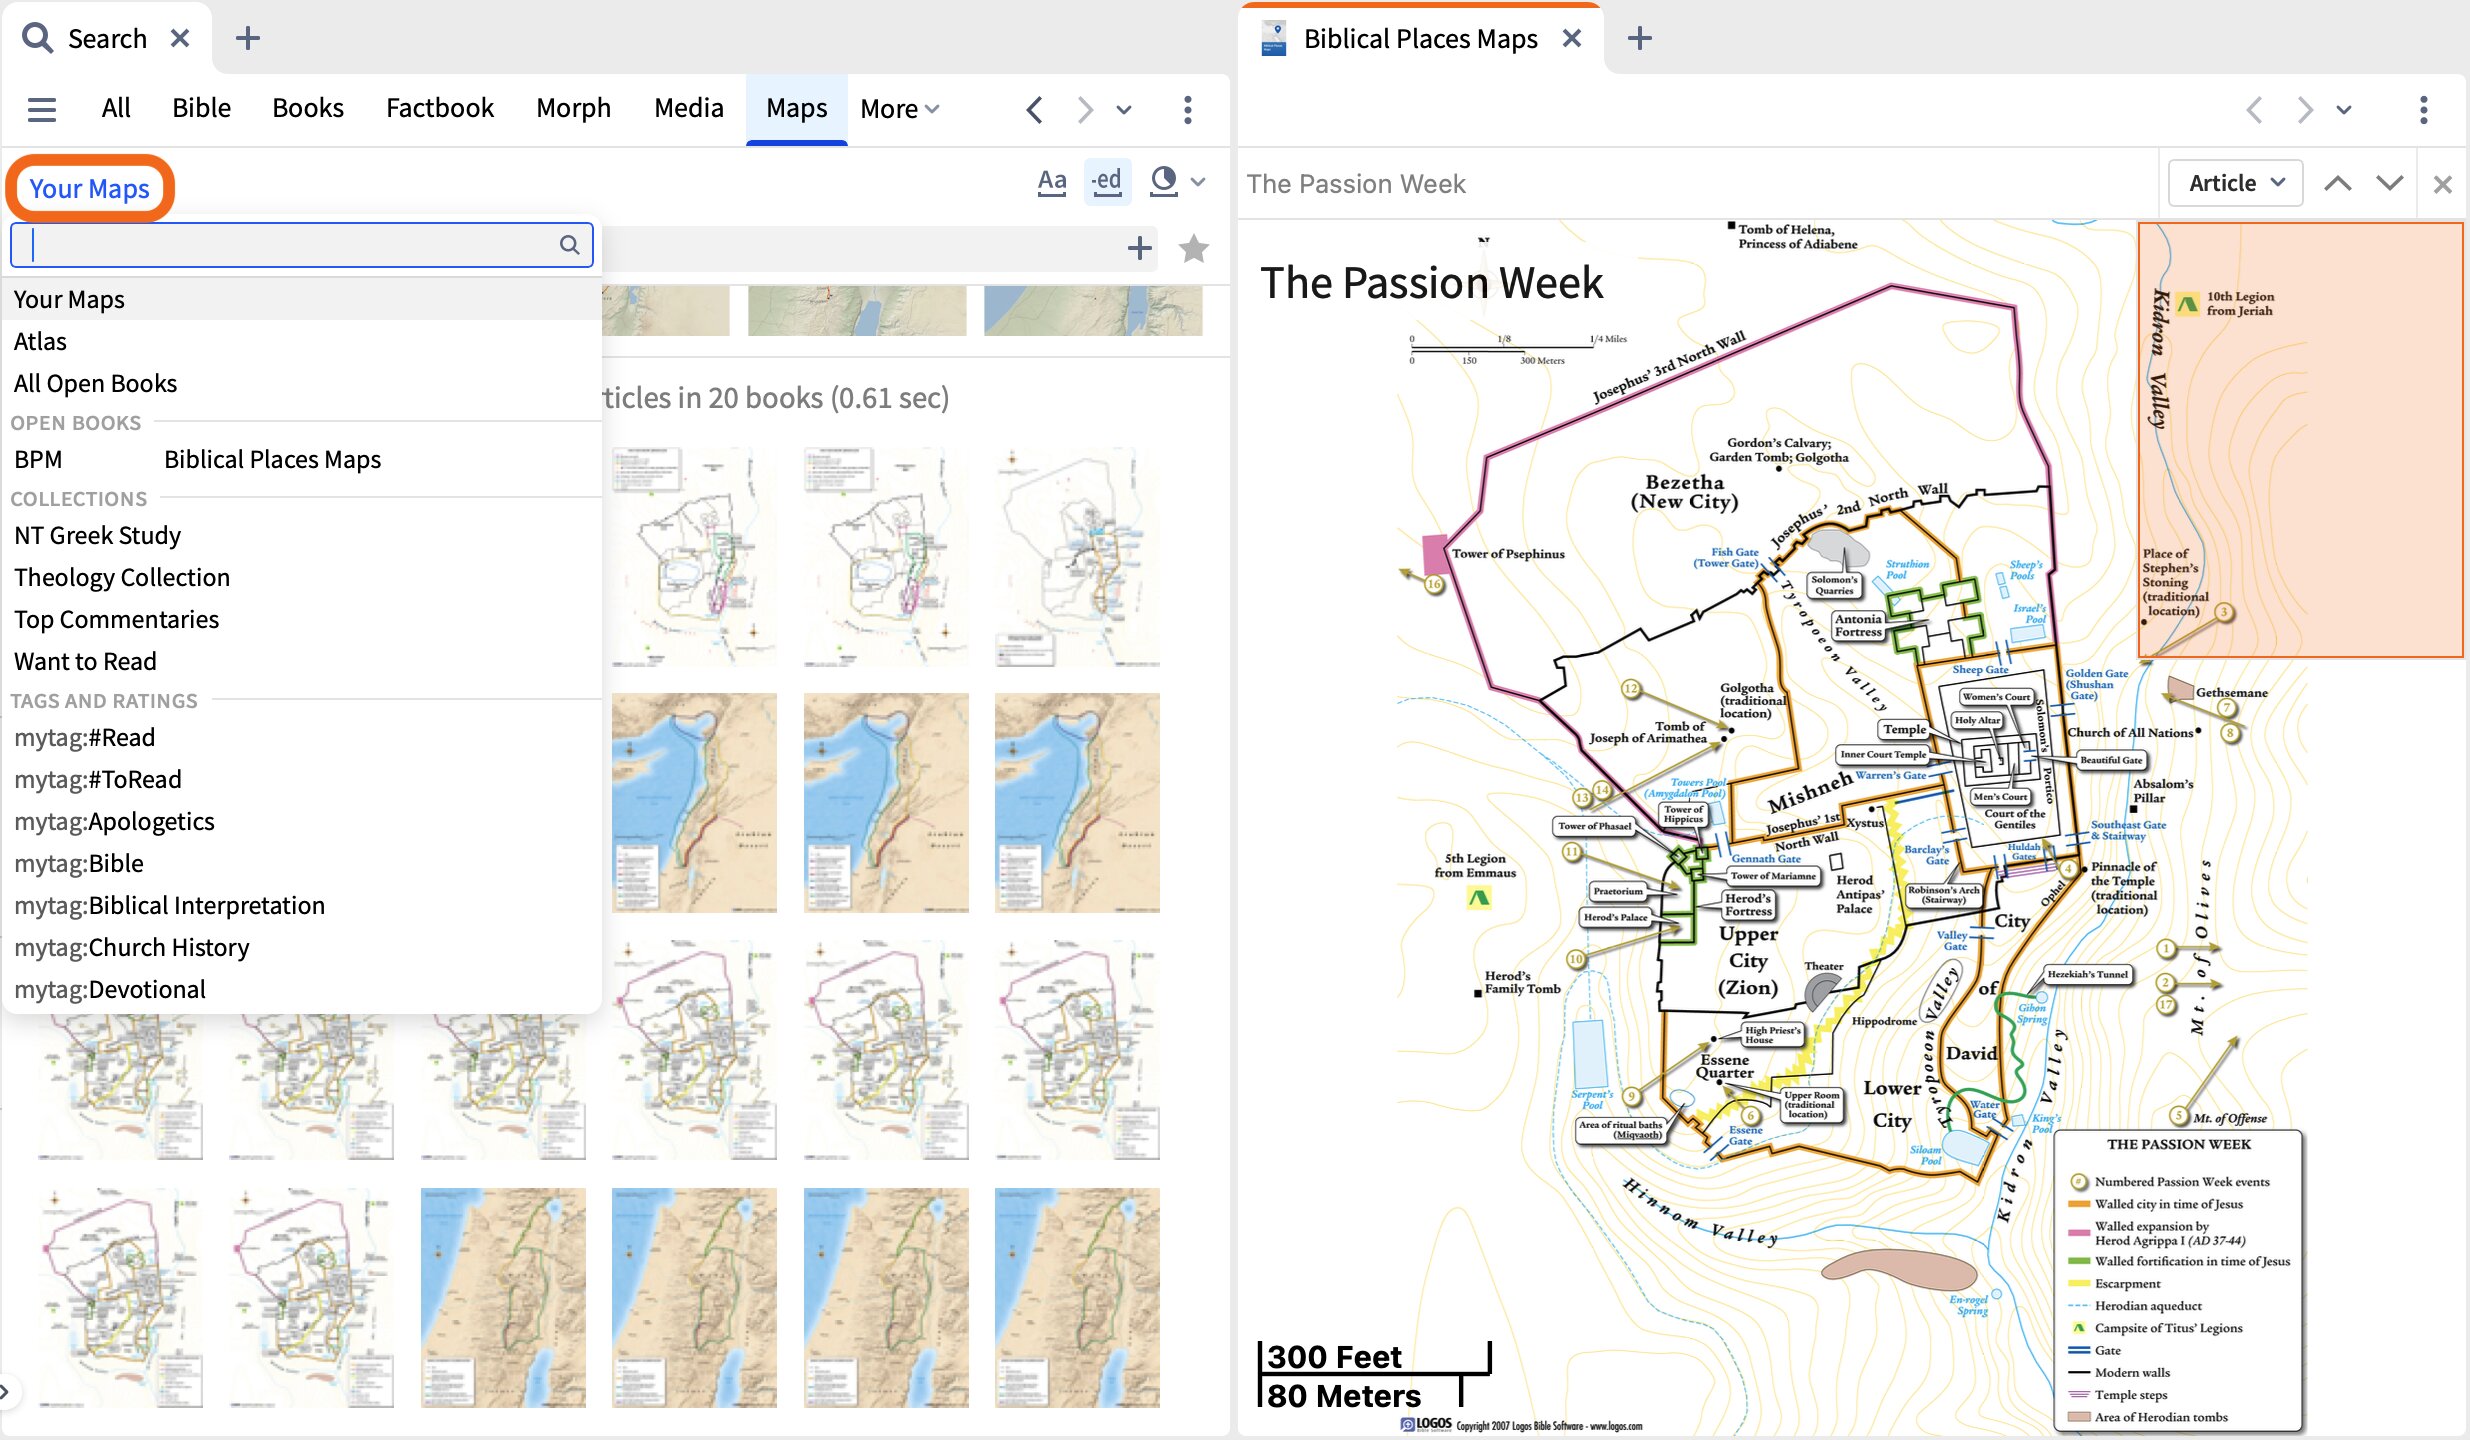Choose Atlas in the dropdown list

click(x=302, y=341)
